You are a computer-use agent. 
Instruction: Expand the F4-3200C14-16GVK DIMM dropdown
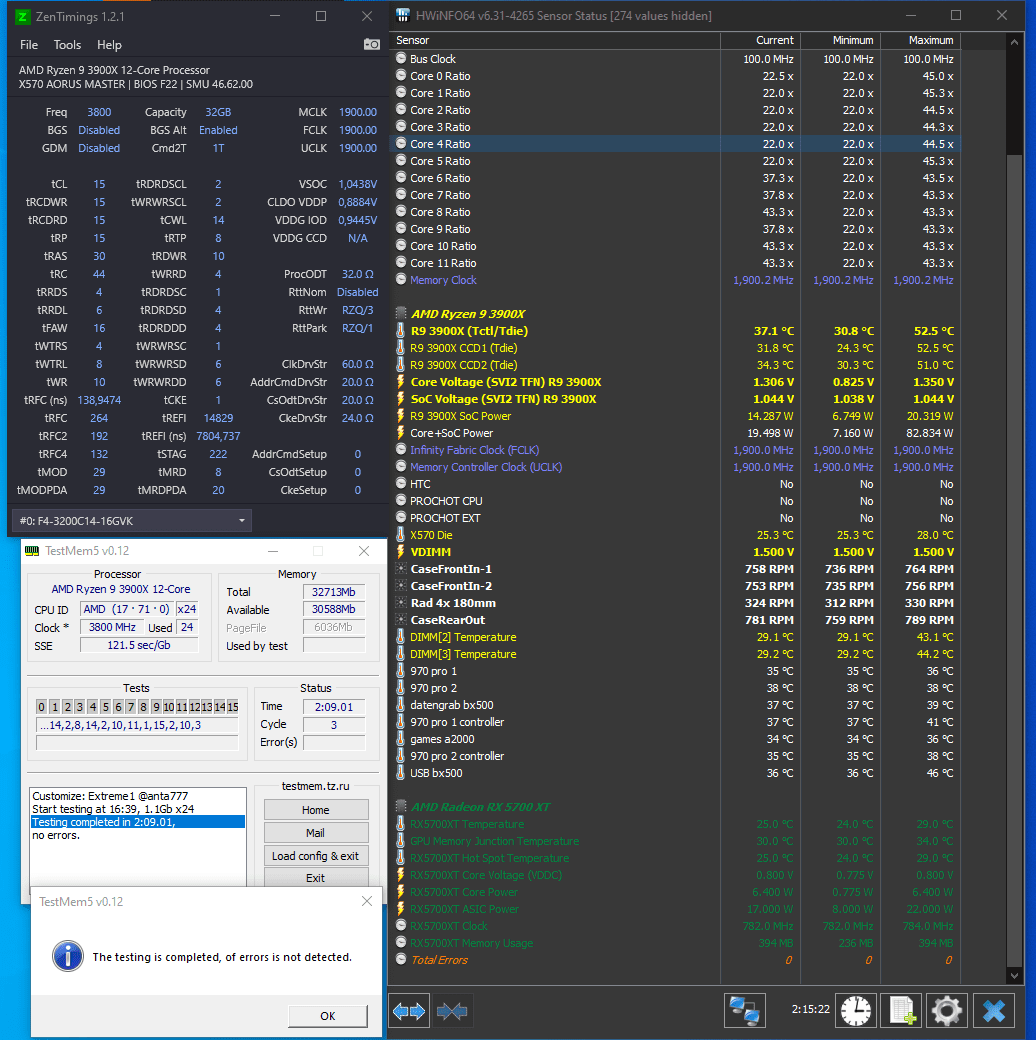pos(132,521)
